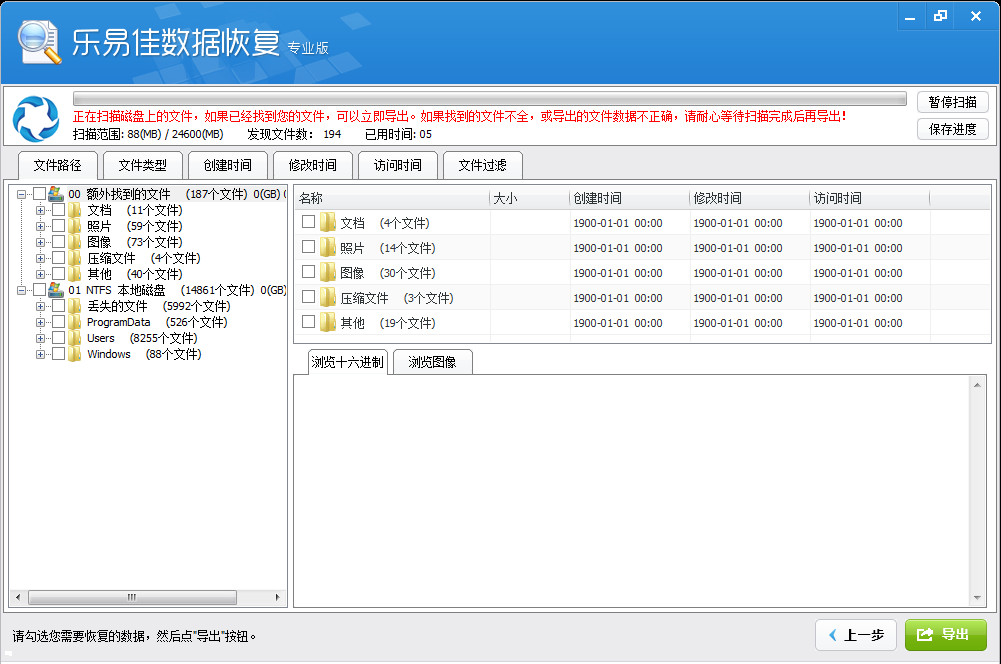Click folder icon beside 图像 (73个文件) in tree
The image size is (1001, 664).
[x=75, y=242]
